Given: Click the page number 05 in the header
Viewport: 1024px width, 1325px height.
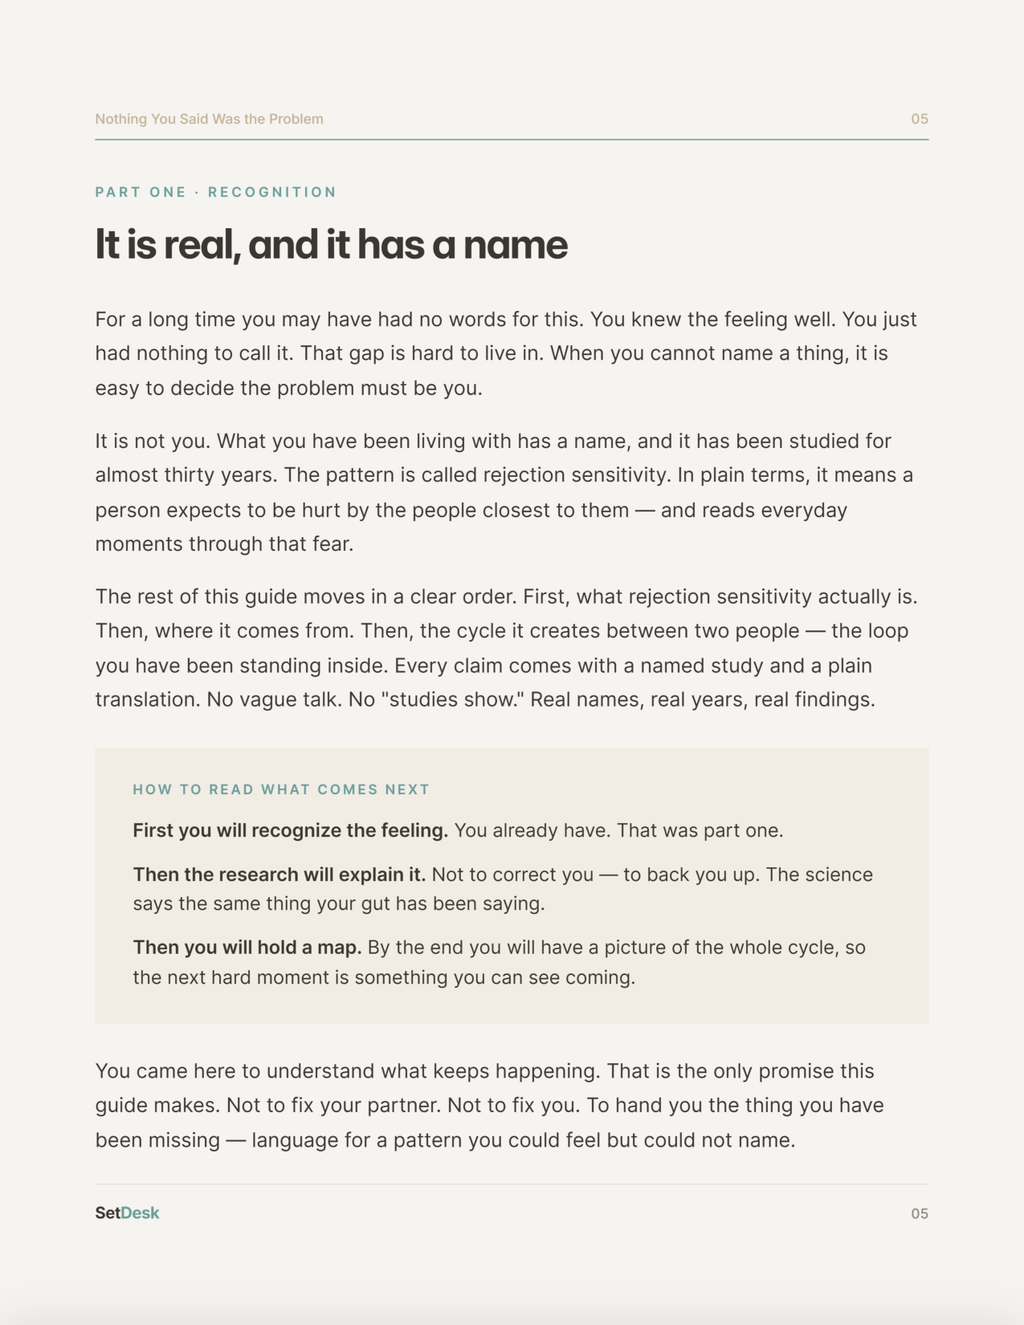Looking at the screenshot, I should [x=919, y=119].
